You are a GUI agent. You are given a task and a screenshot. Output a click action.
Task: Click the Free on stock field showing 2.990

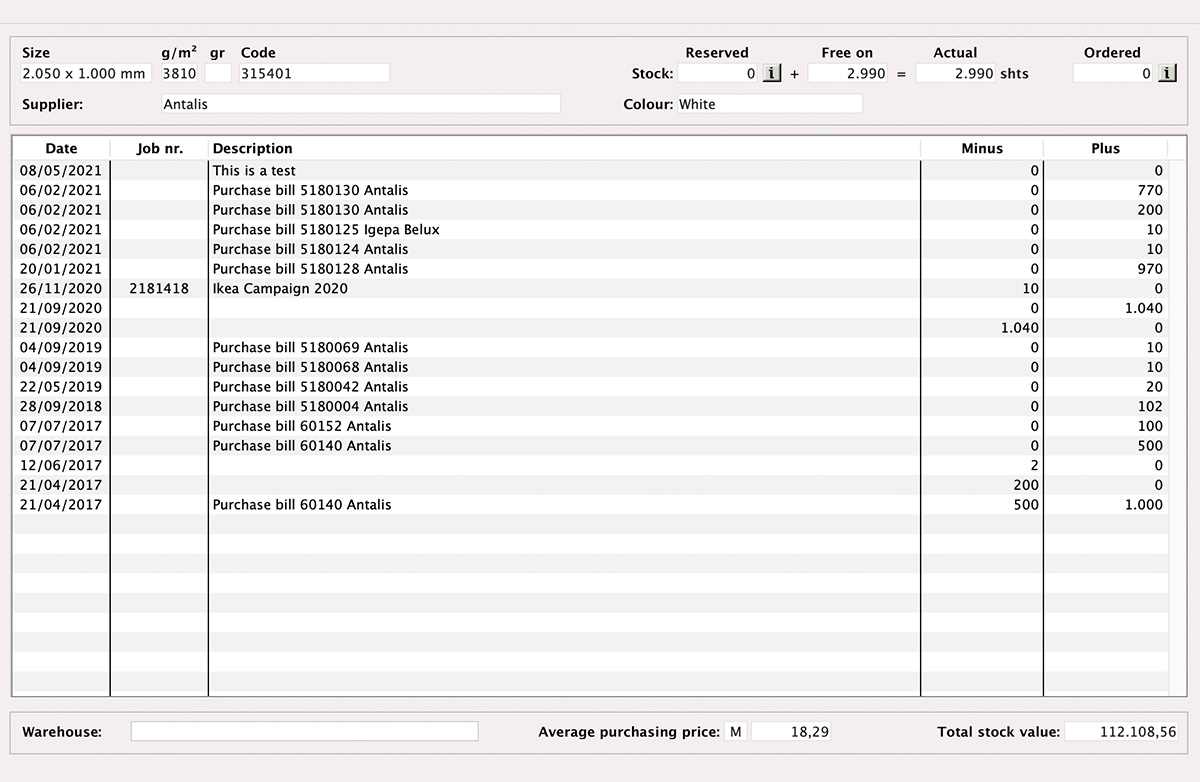tap(847, 73)
